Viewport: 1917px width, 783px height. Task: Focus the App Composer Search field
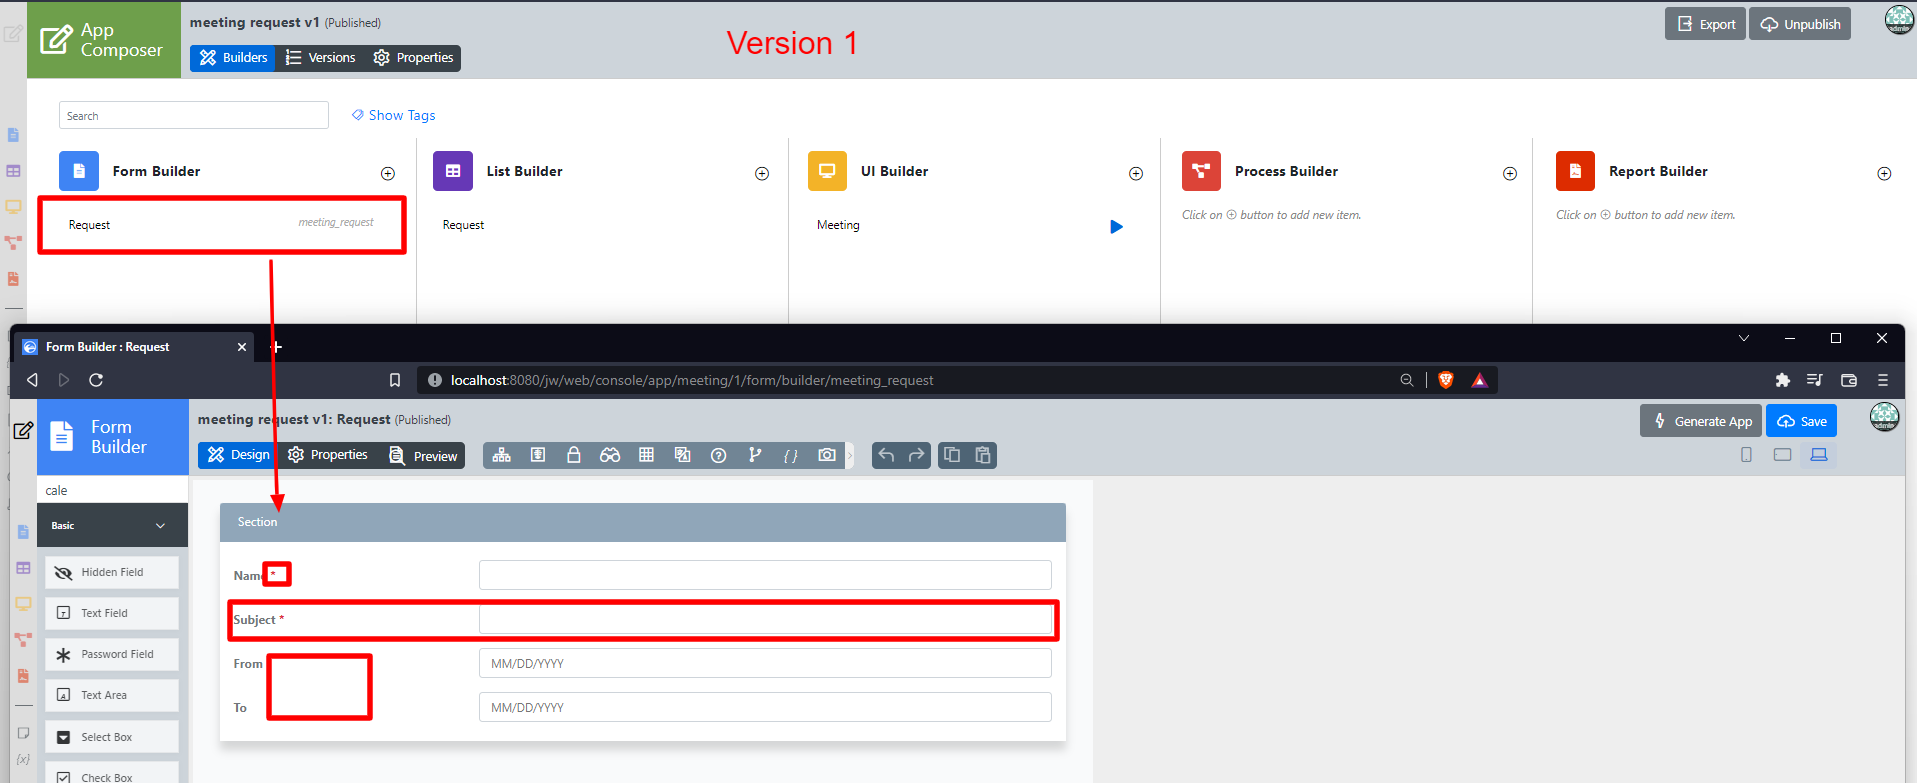point(194,115)
